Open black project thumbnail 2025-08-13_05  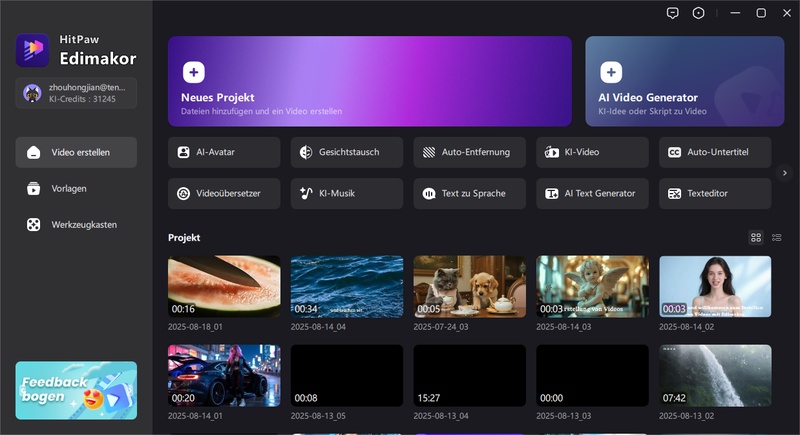347,376
